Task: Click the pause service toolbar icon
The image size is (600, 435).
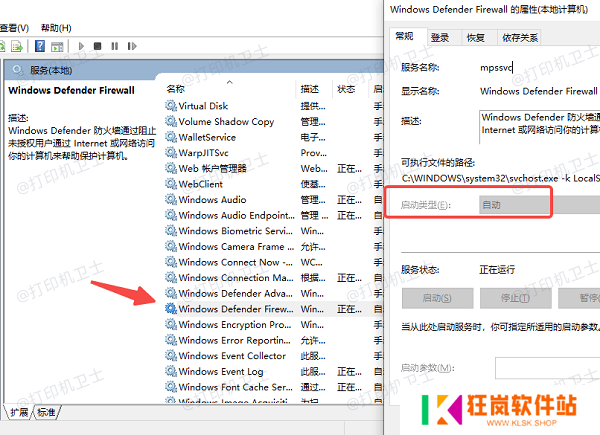Action: 114,46
